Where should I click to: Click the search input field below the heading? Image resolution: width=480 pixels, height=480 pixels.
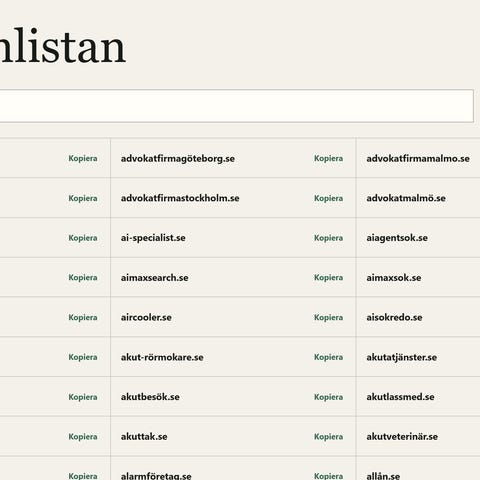point(236,106)
